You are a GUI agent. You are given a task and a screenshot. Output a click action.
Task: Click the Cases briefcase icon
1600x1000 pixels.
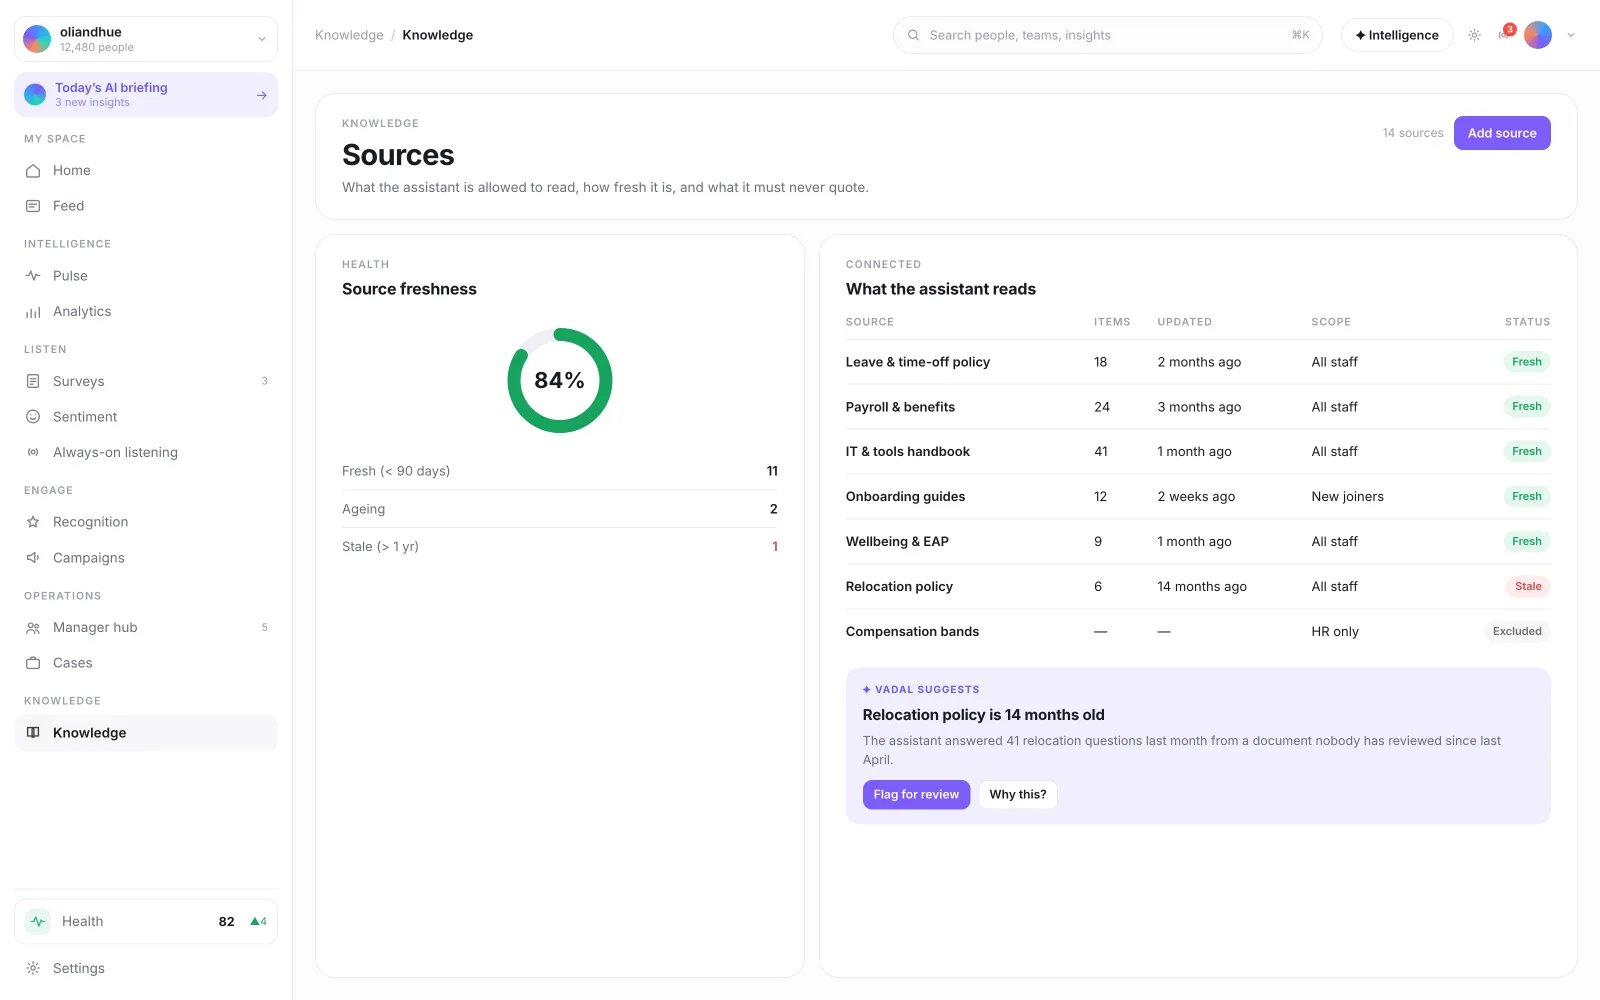click(x=33, y=663)
